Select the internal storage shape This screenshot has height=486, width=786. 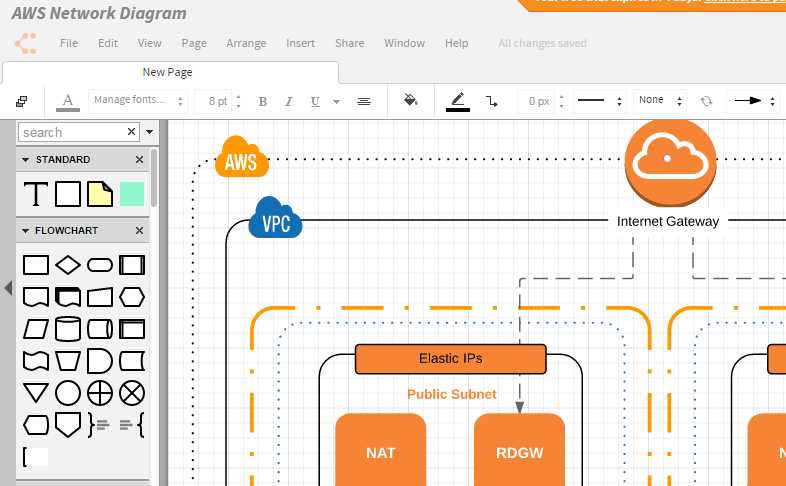point(132,329)
